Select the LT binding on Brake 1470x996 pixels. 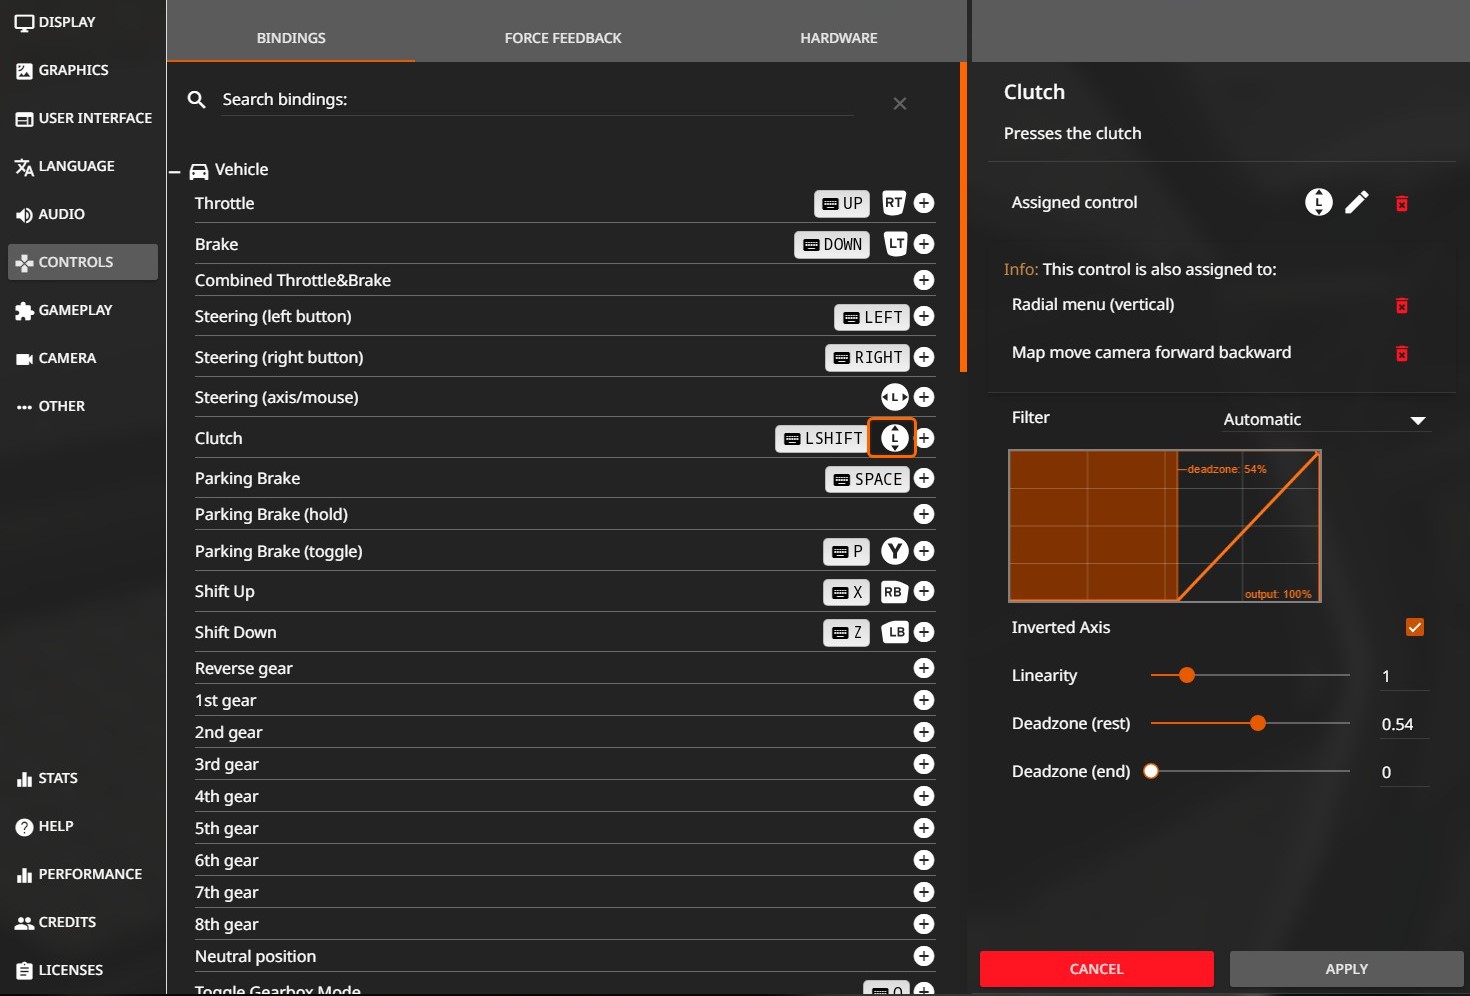click(x=896, y=244)
